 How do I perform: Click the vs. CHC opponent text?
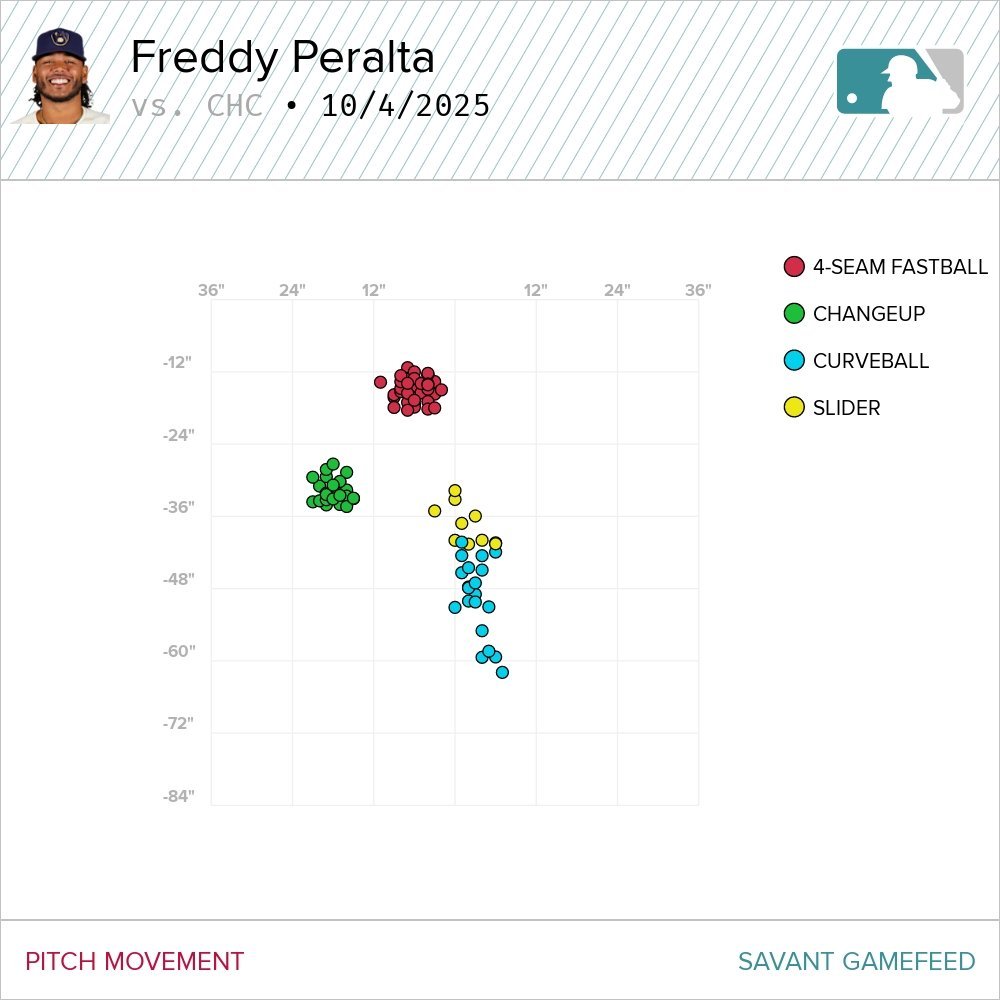(197, 106)
